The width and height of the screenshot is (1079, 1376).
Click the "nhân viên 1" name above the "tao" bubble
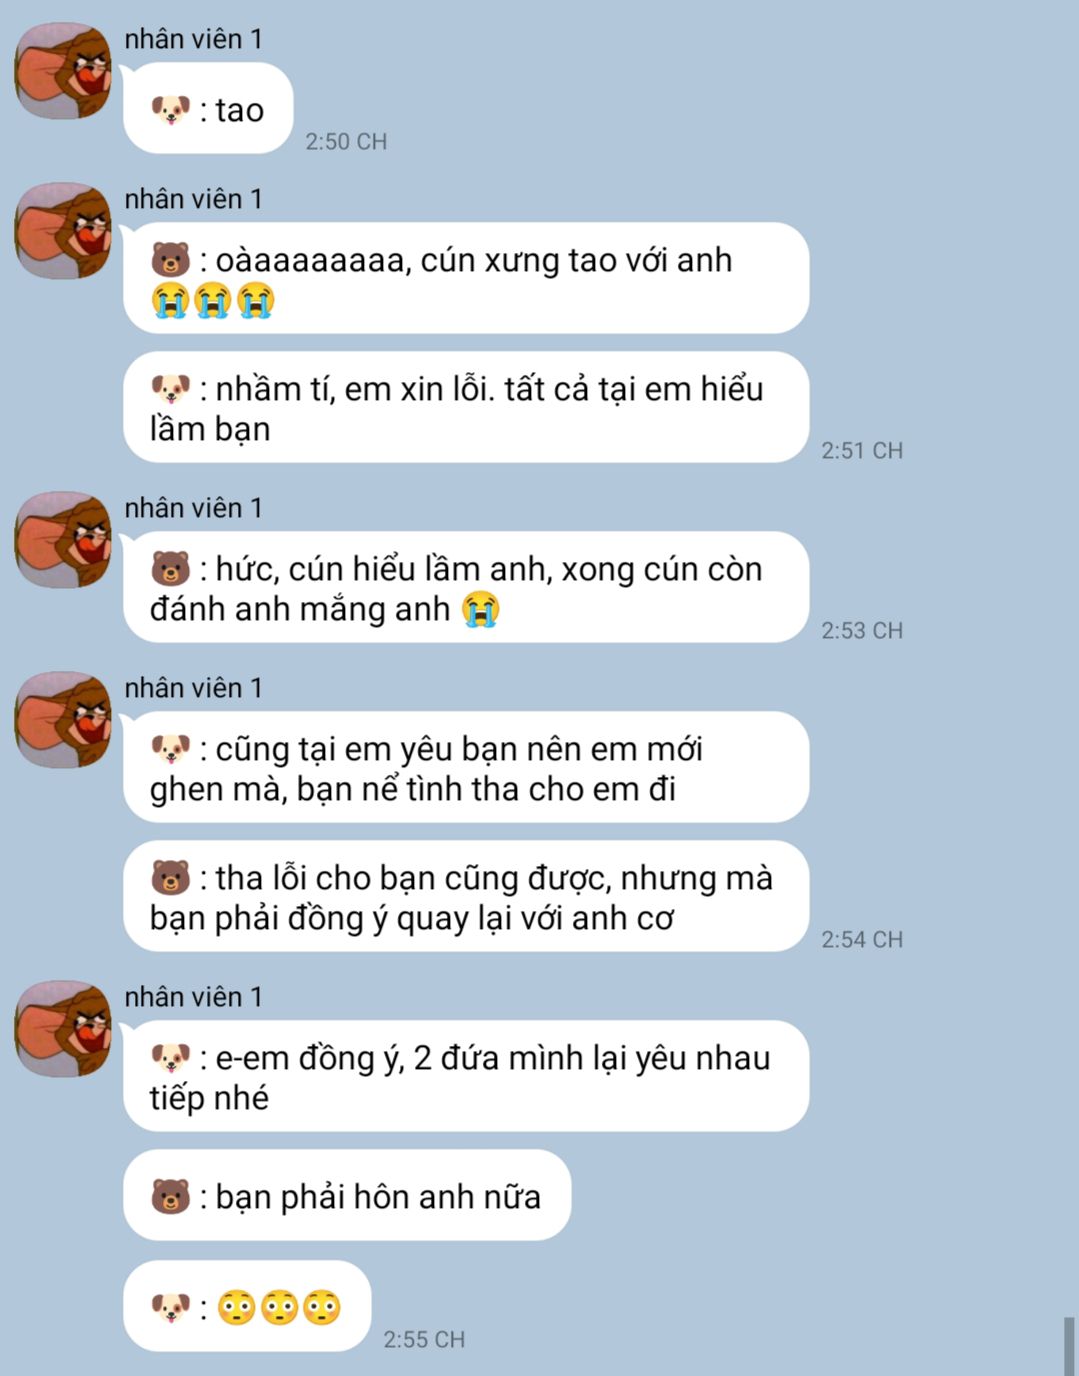pyautogui.click(x=194, y=39)
